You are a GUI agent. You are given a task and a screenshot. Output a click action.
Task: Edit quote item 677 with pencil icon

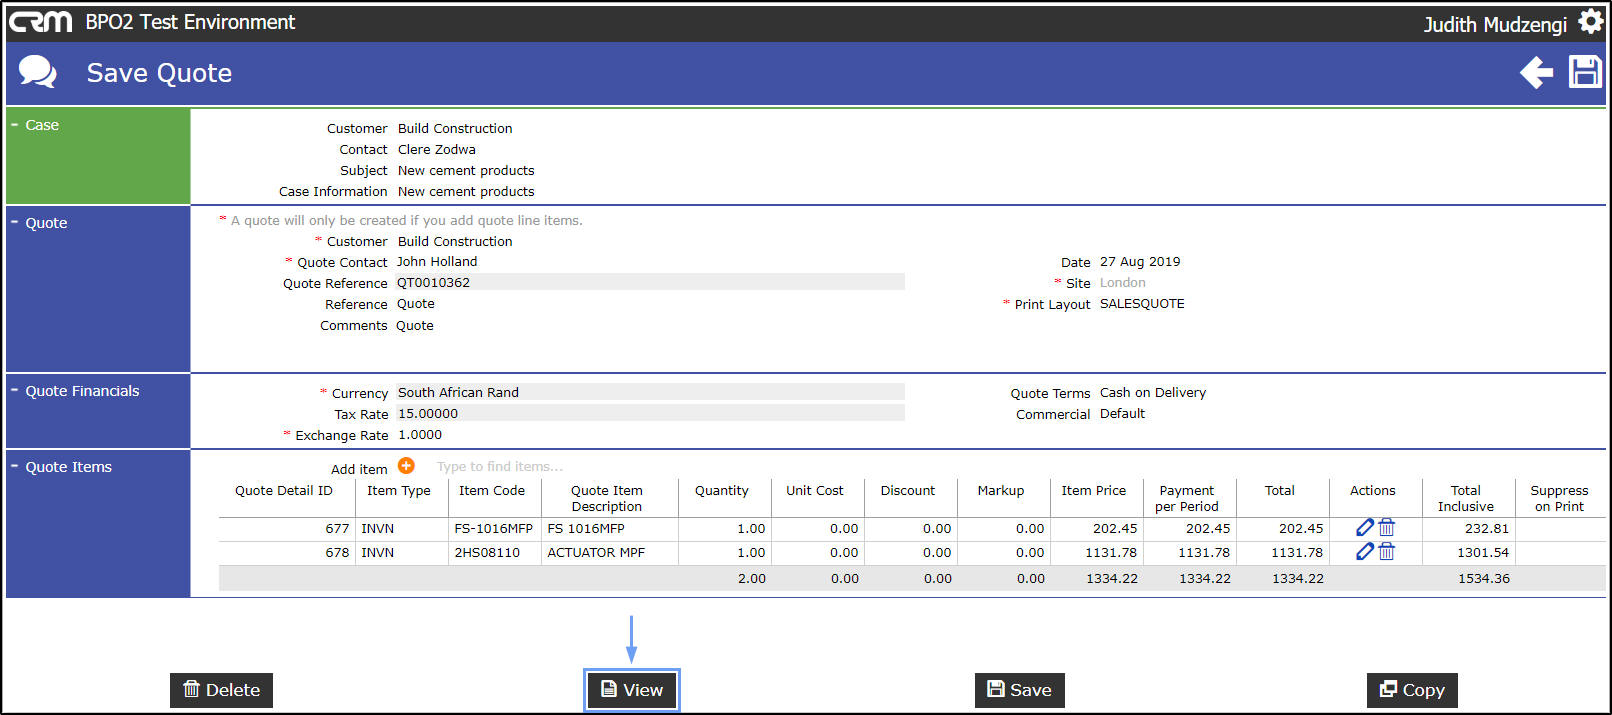pos(1364,528)
